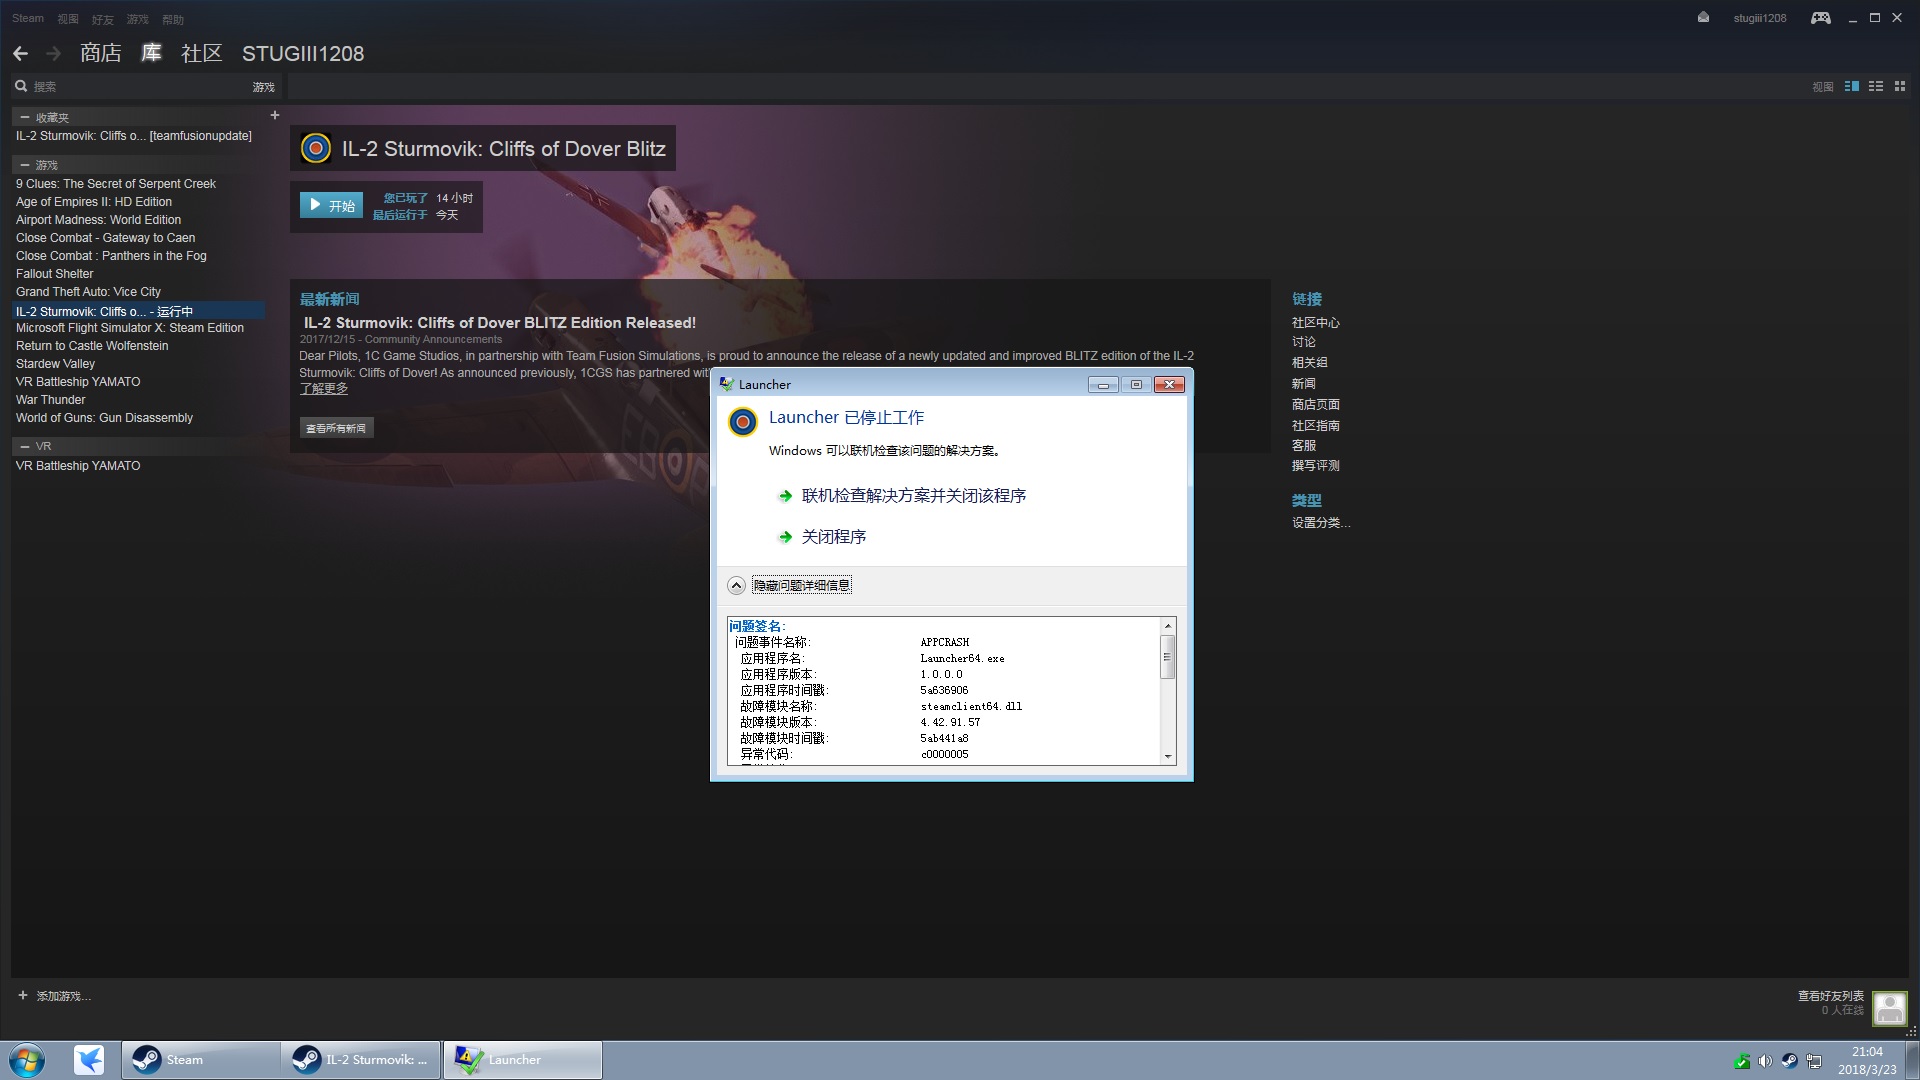
Task: Open the Steam menu in the menu bar
Action: (x=28, y=18)
